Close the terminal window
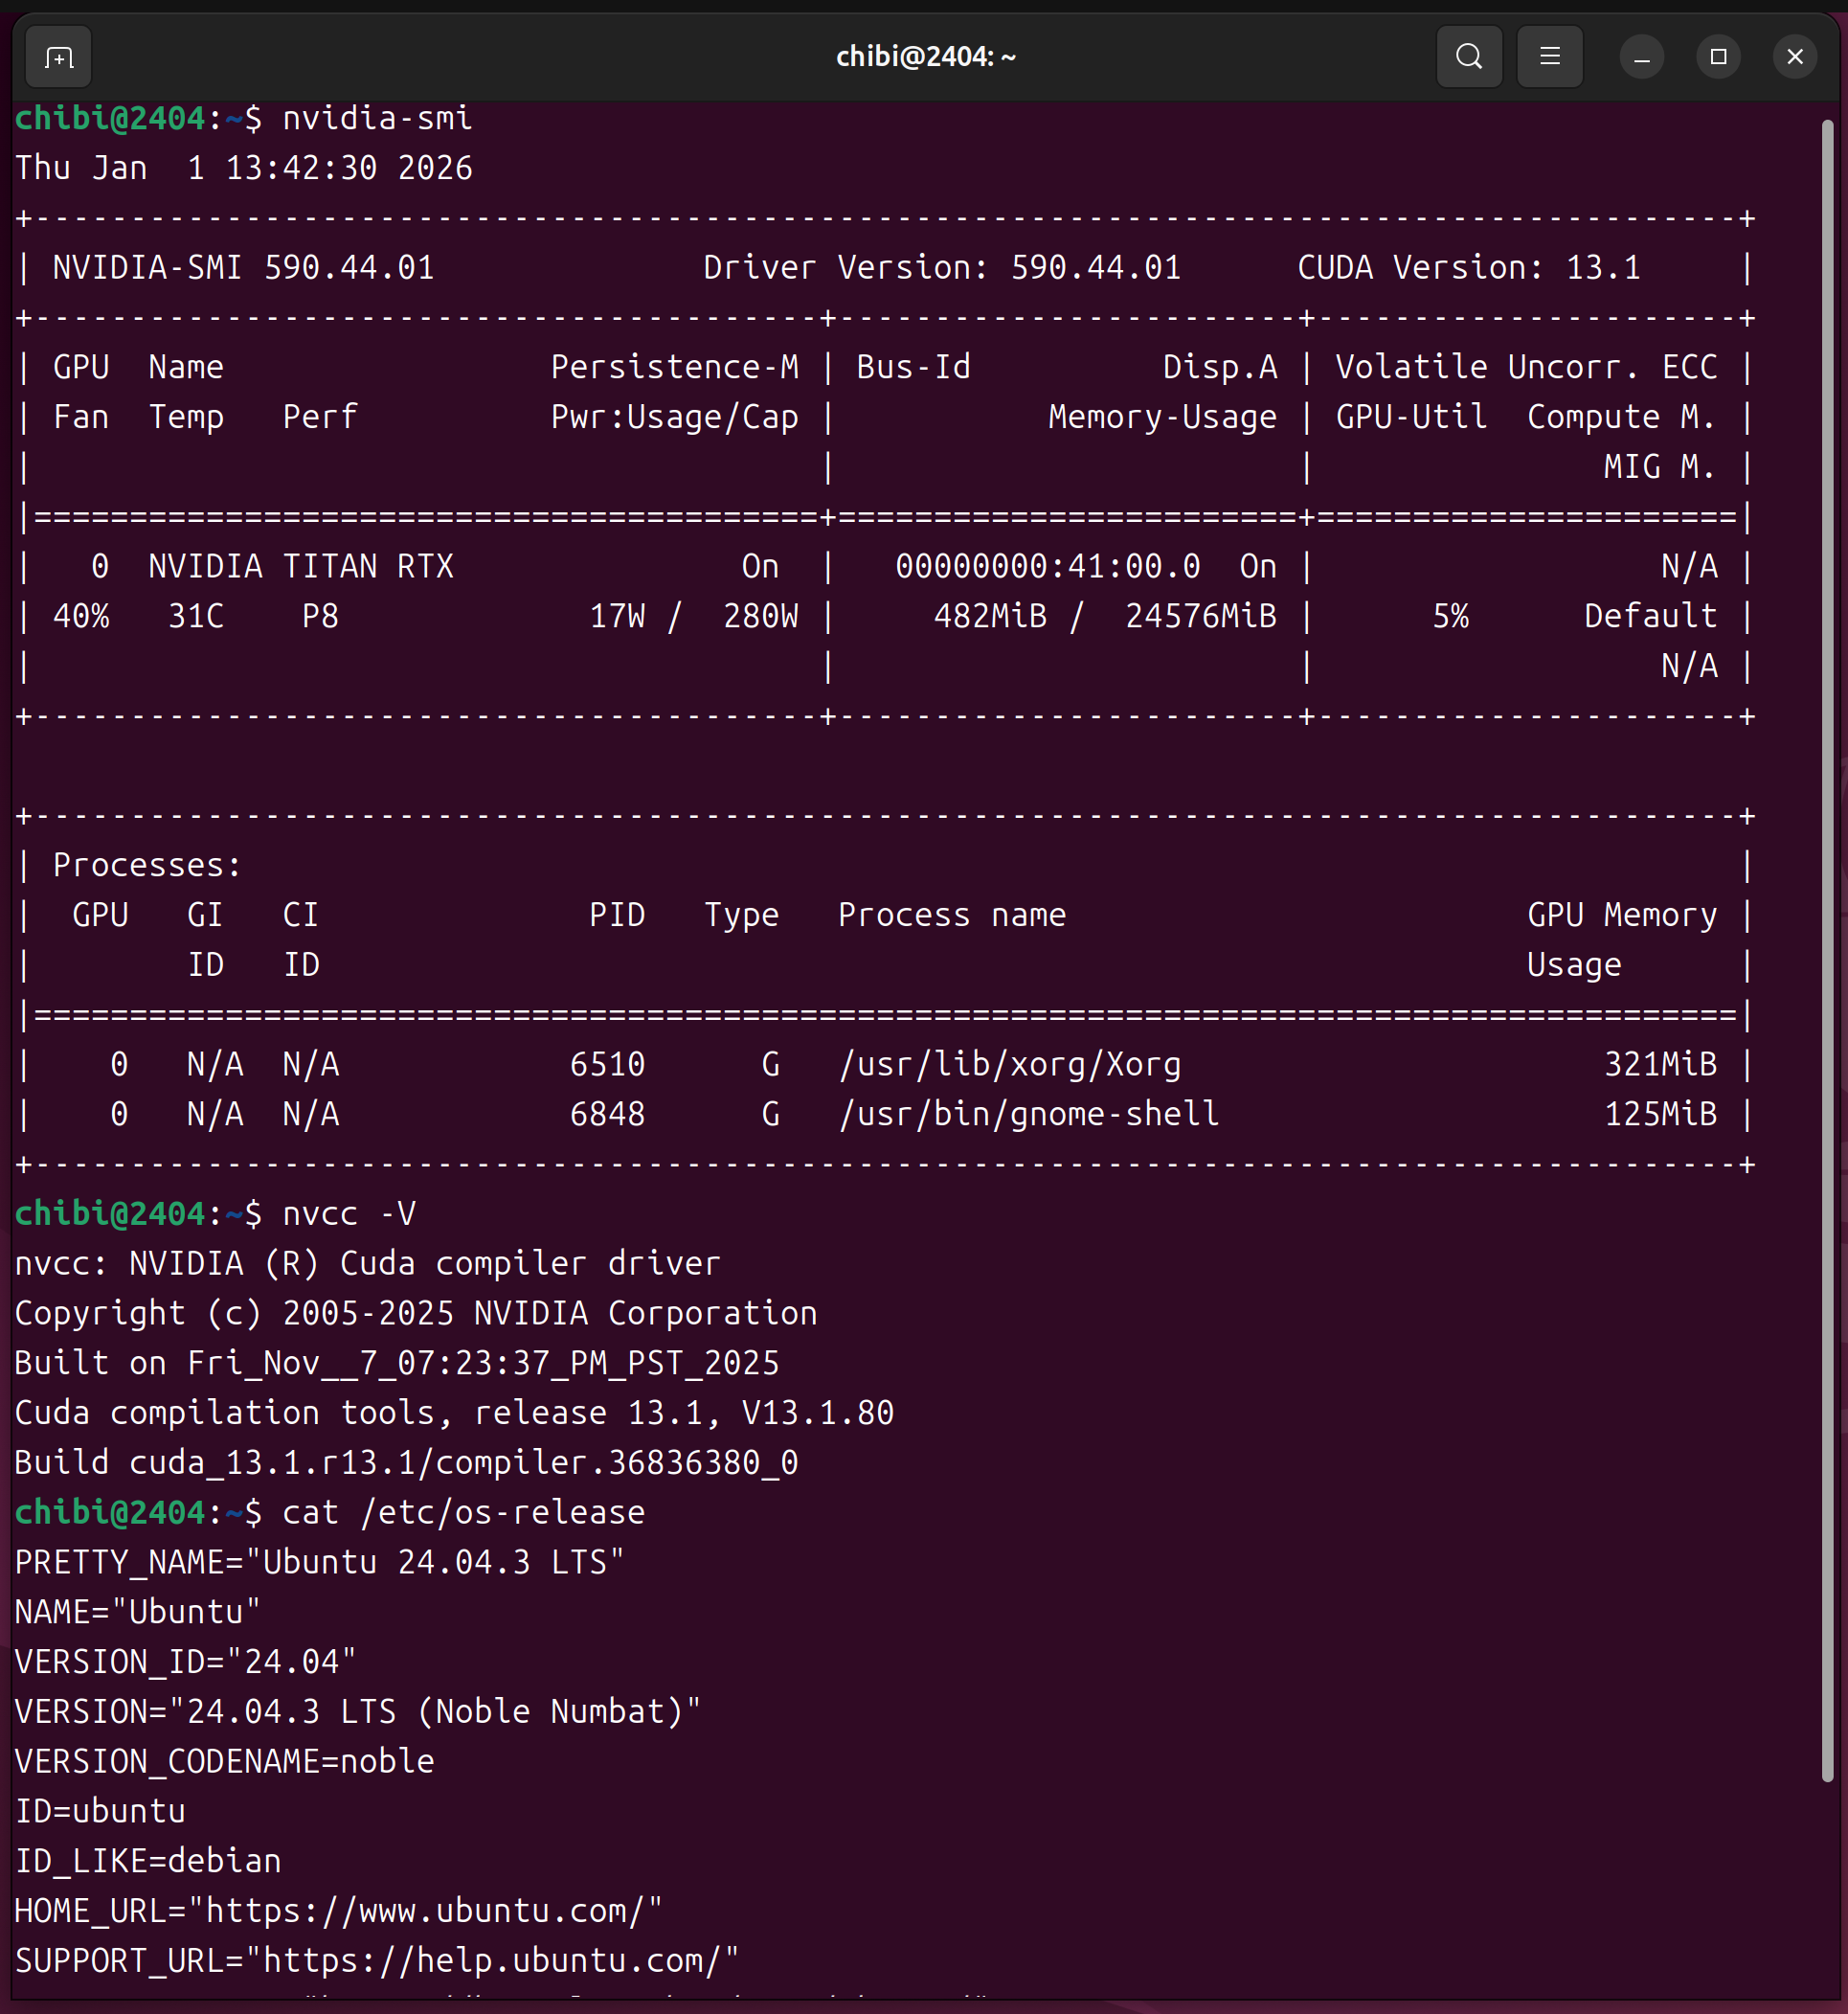This screenshot has height=2014, width=1848. tap(1794, 57)
